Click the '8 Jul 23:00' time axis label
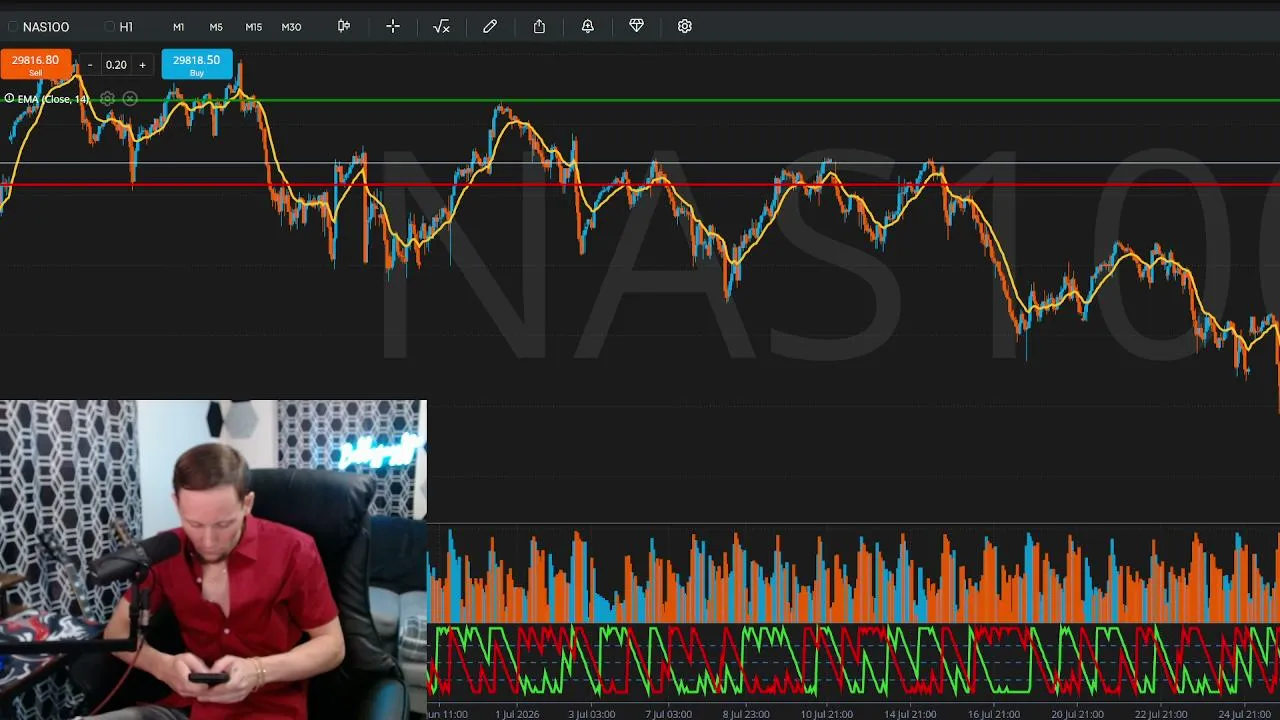Screen dimensions: 1280x720 (745, 714)
